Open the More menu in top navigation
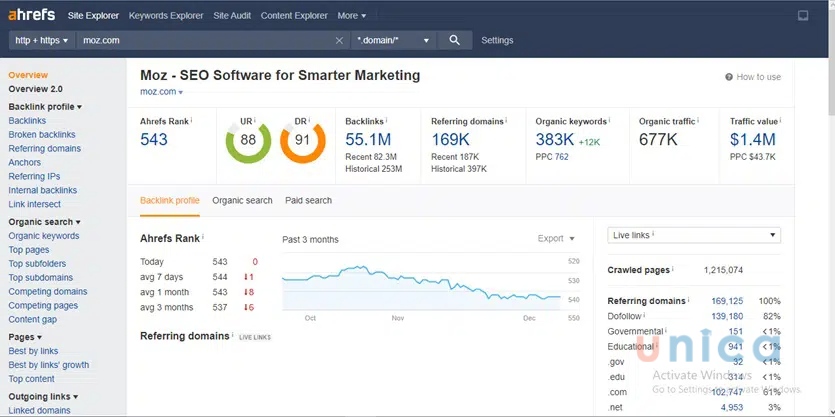 point(351,16)
